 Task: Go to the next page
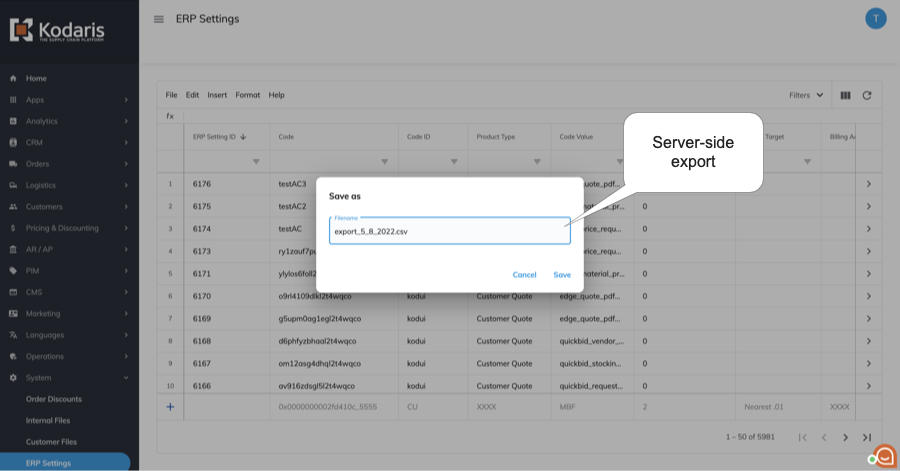click(845, 438)
